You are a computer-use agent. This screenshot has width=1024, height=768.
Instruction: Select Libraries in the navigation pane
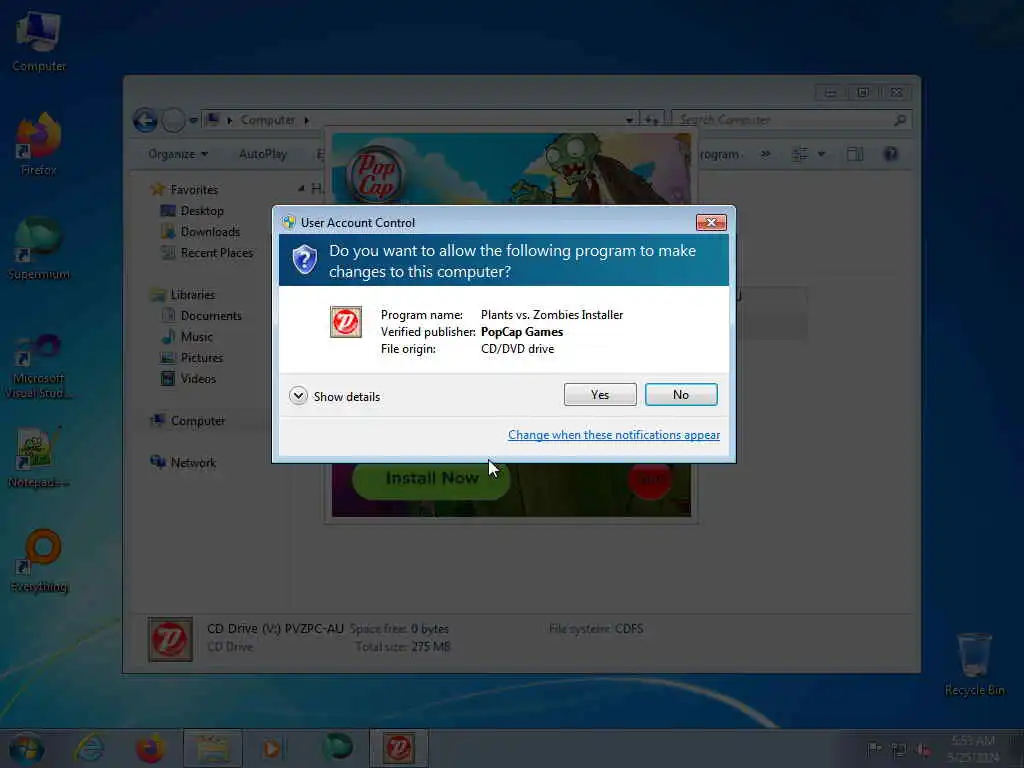(x=193, y=295)
